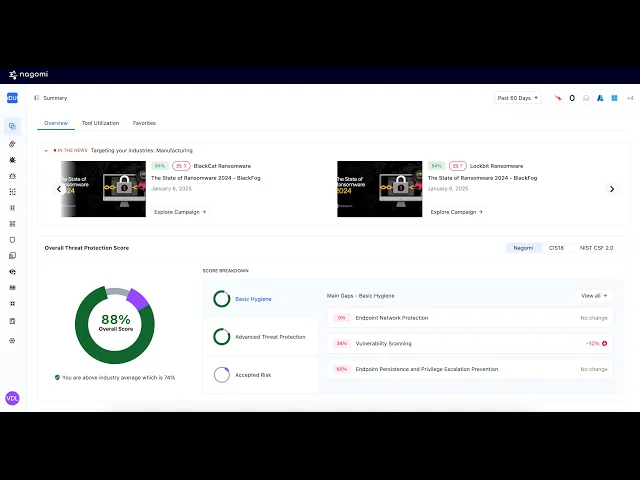640x480 pixels.
Task: Click the grey integration icon beside Okta
Action: (x=586, y=98)
